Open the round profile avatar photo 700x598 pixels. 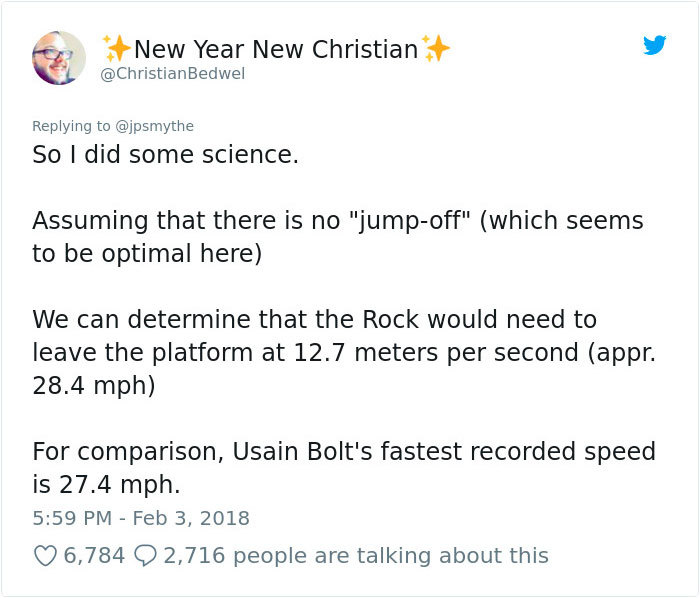click(58, 58)
